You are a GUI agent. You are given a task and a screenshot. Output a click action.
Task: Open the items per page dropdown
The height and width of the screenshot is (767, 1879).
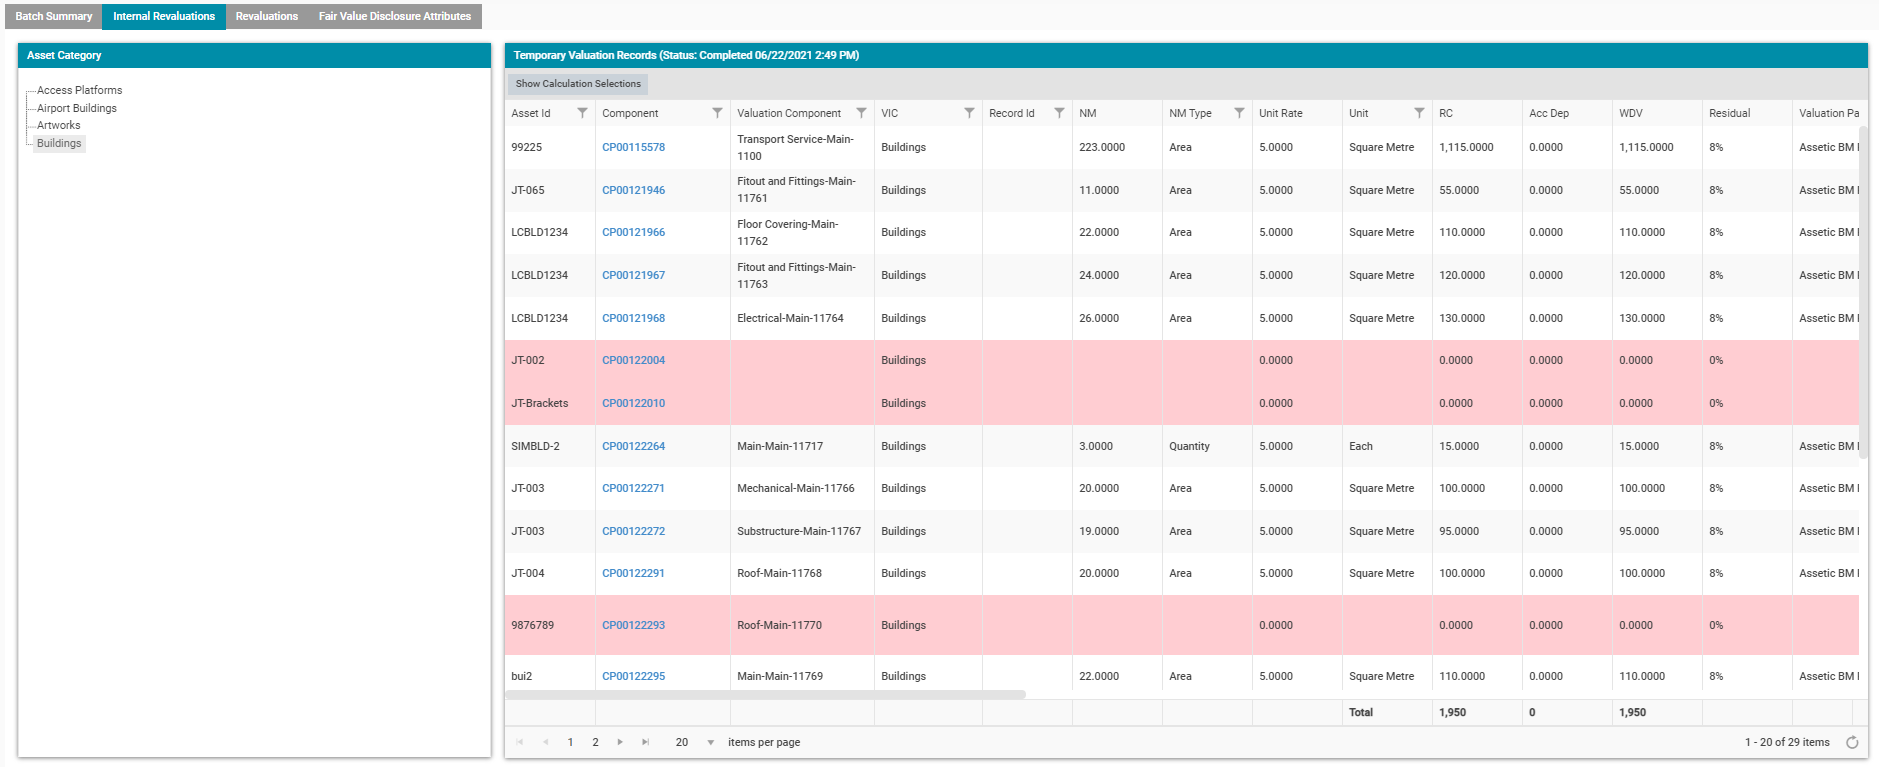[x=710, y=742]
